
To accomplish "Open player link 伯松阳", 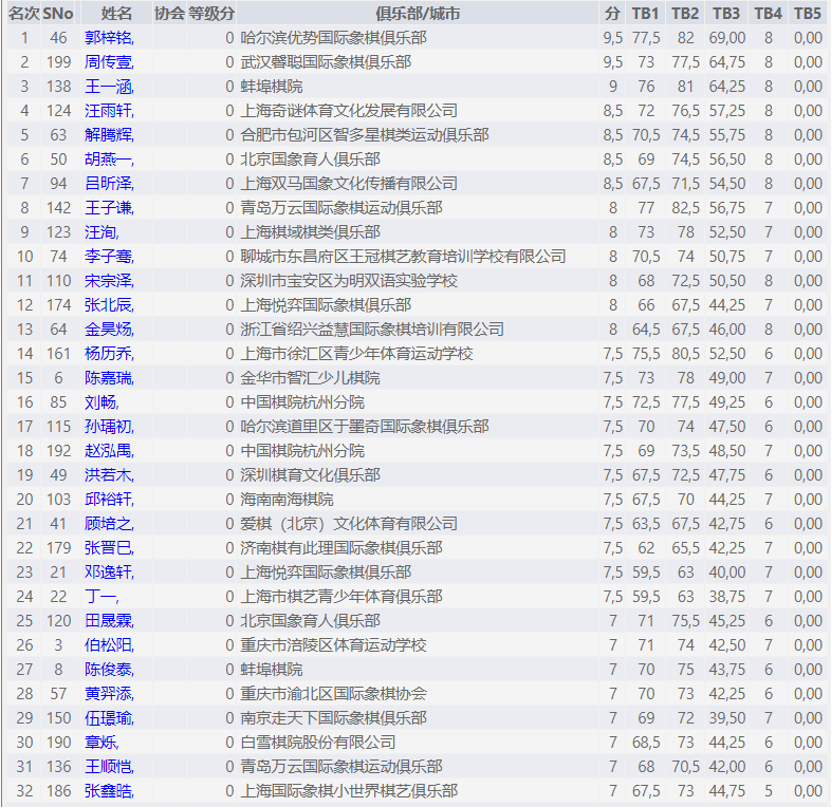I will (x=108, y=645).
